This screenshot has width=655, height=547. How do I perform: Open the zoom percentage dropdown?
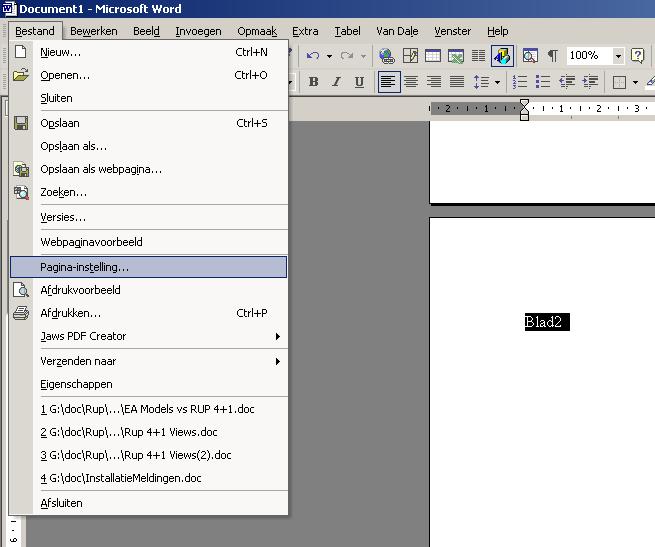pos(617,56)
